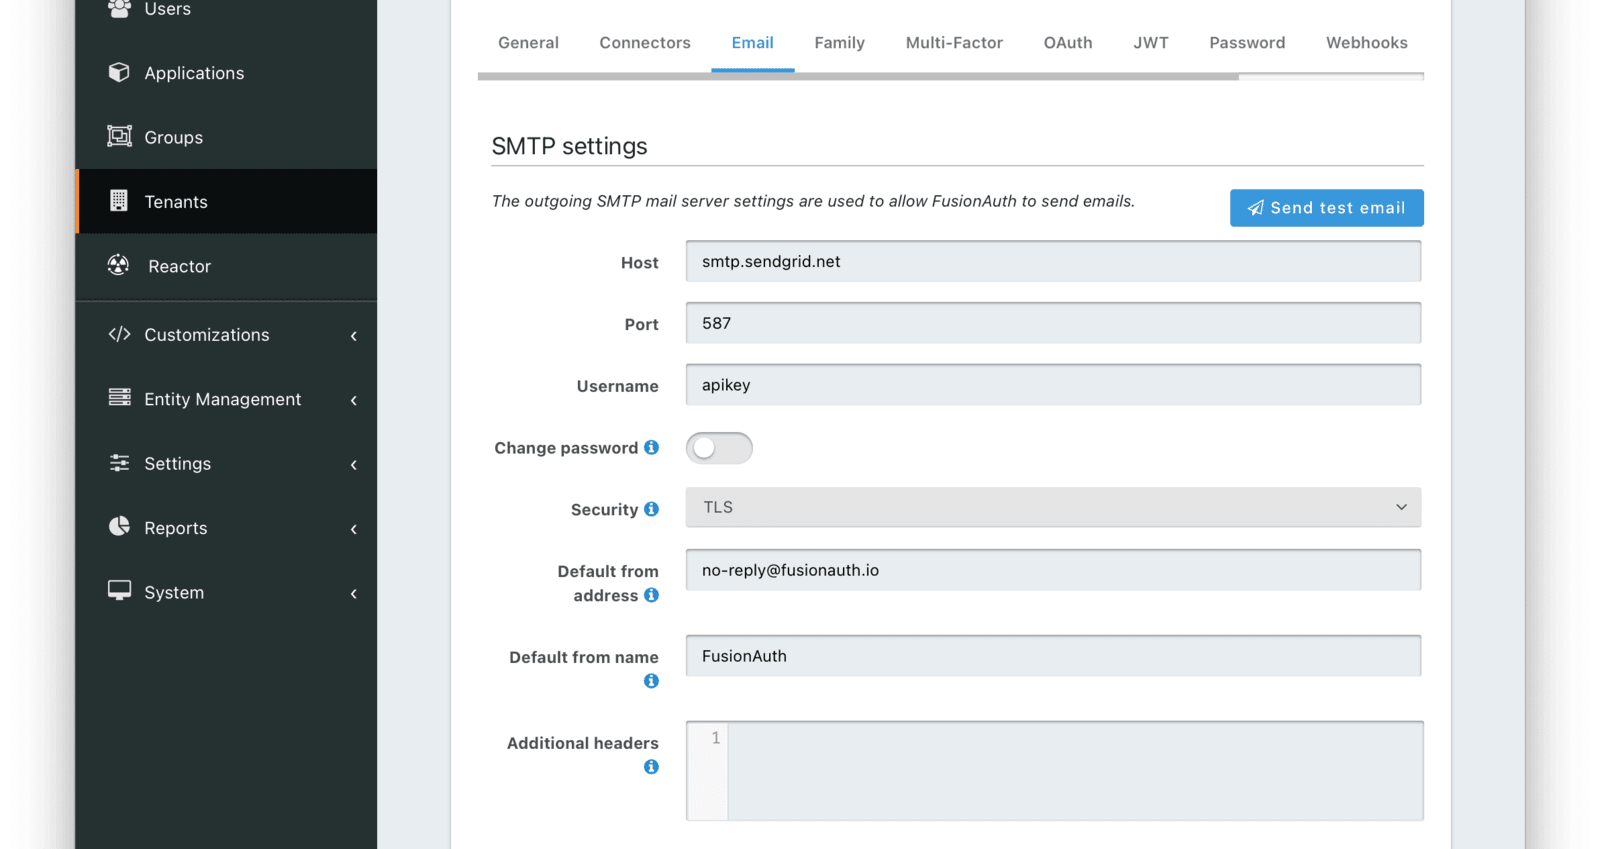Open the Family tab
This screenshot has width=1600, height=849.
pyautogui.click(x=839, y=43)
